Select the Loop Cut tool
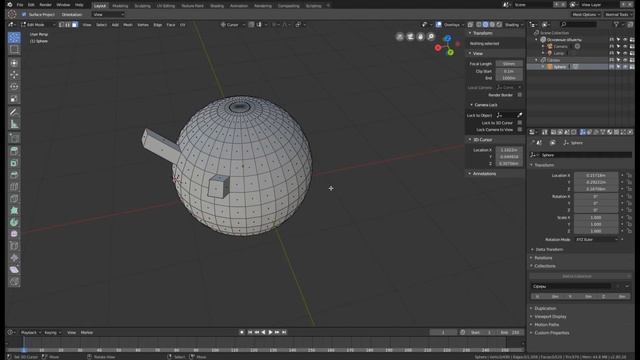The width and height of the screenshot is (640, 360). click(x=14, y=187)
